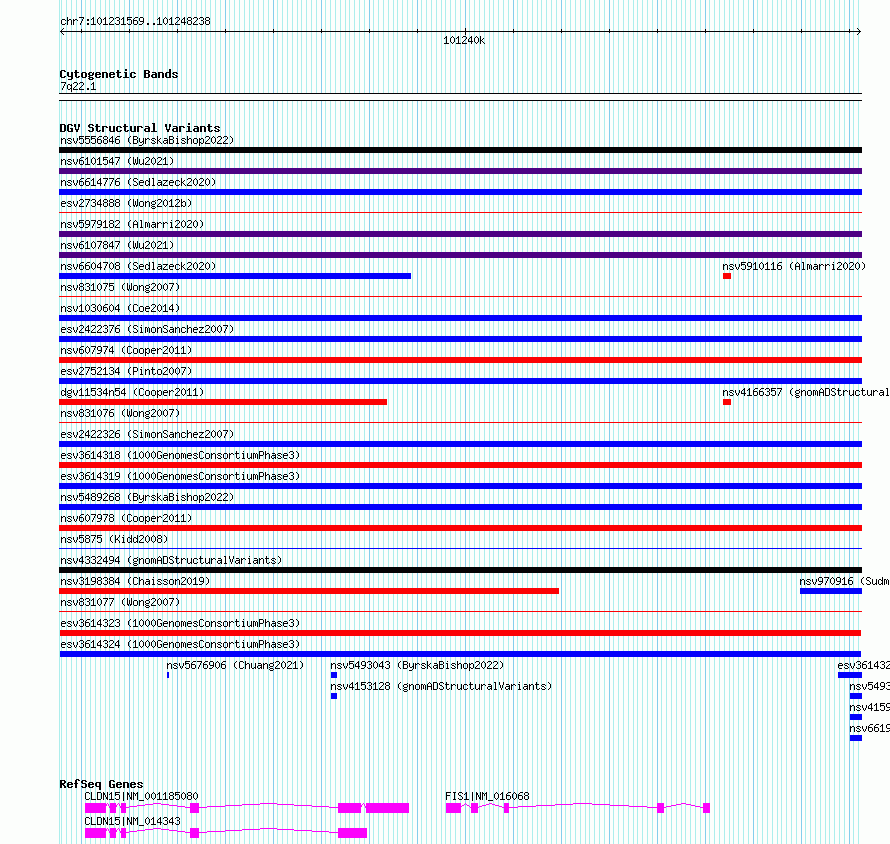Click the nsv5676906 (Chuang2021) label
Screen dimensions: 890x844
[x=235, y=665]
